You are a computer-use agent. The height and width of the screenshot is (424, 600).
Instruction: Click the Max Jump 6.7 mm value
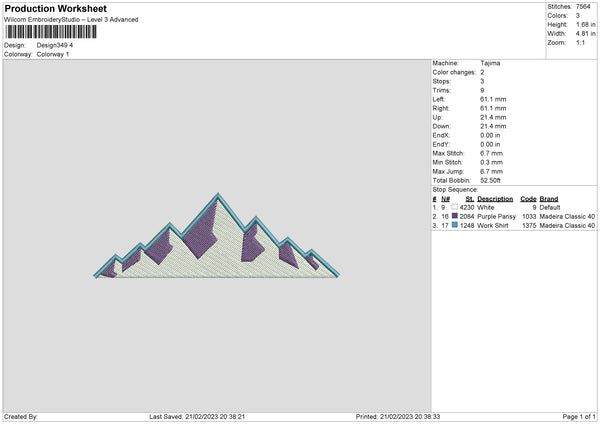pos(491,171)
